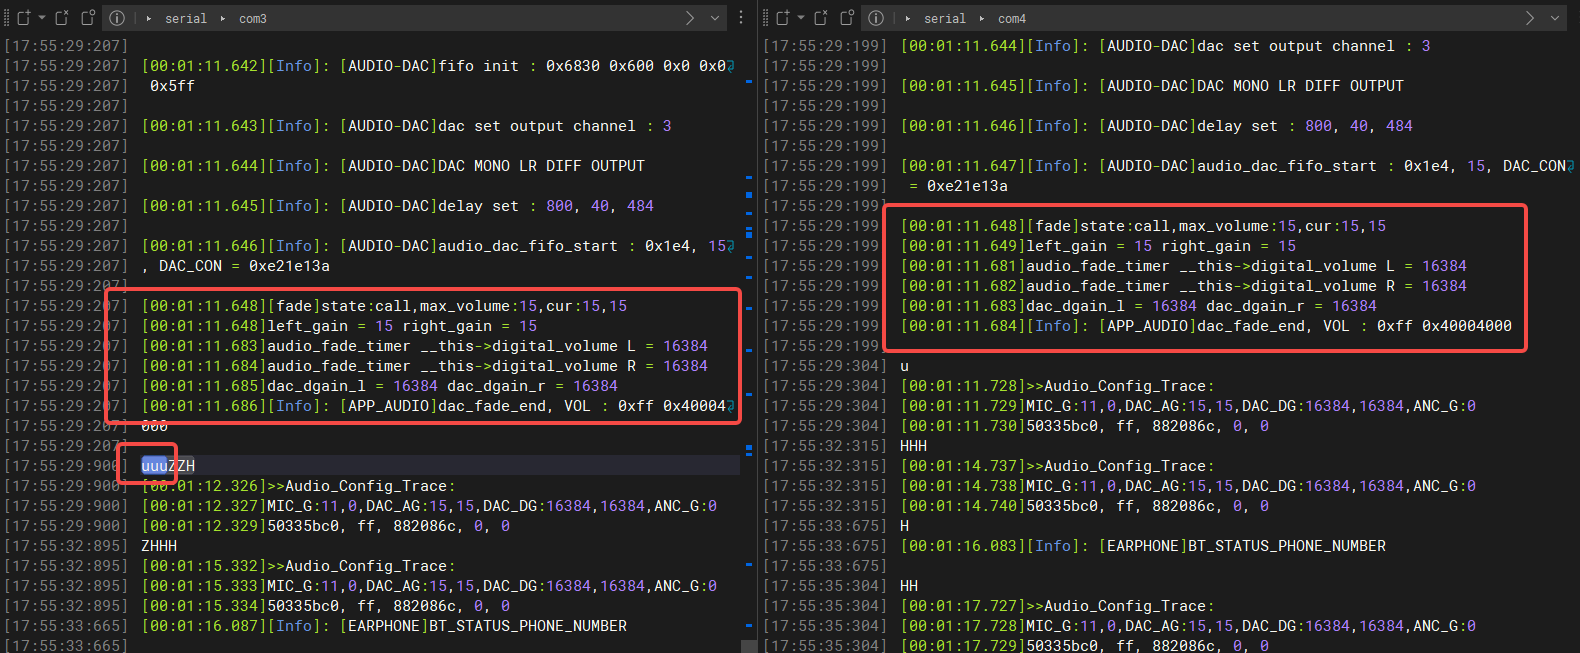Click the session record icon in com4 pane
The height and width of the screenshot is (653, 1580).
tap(847, 18)
